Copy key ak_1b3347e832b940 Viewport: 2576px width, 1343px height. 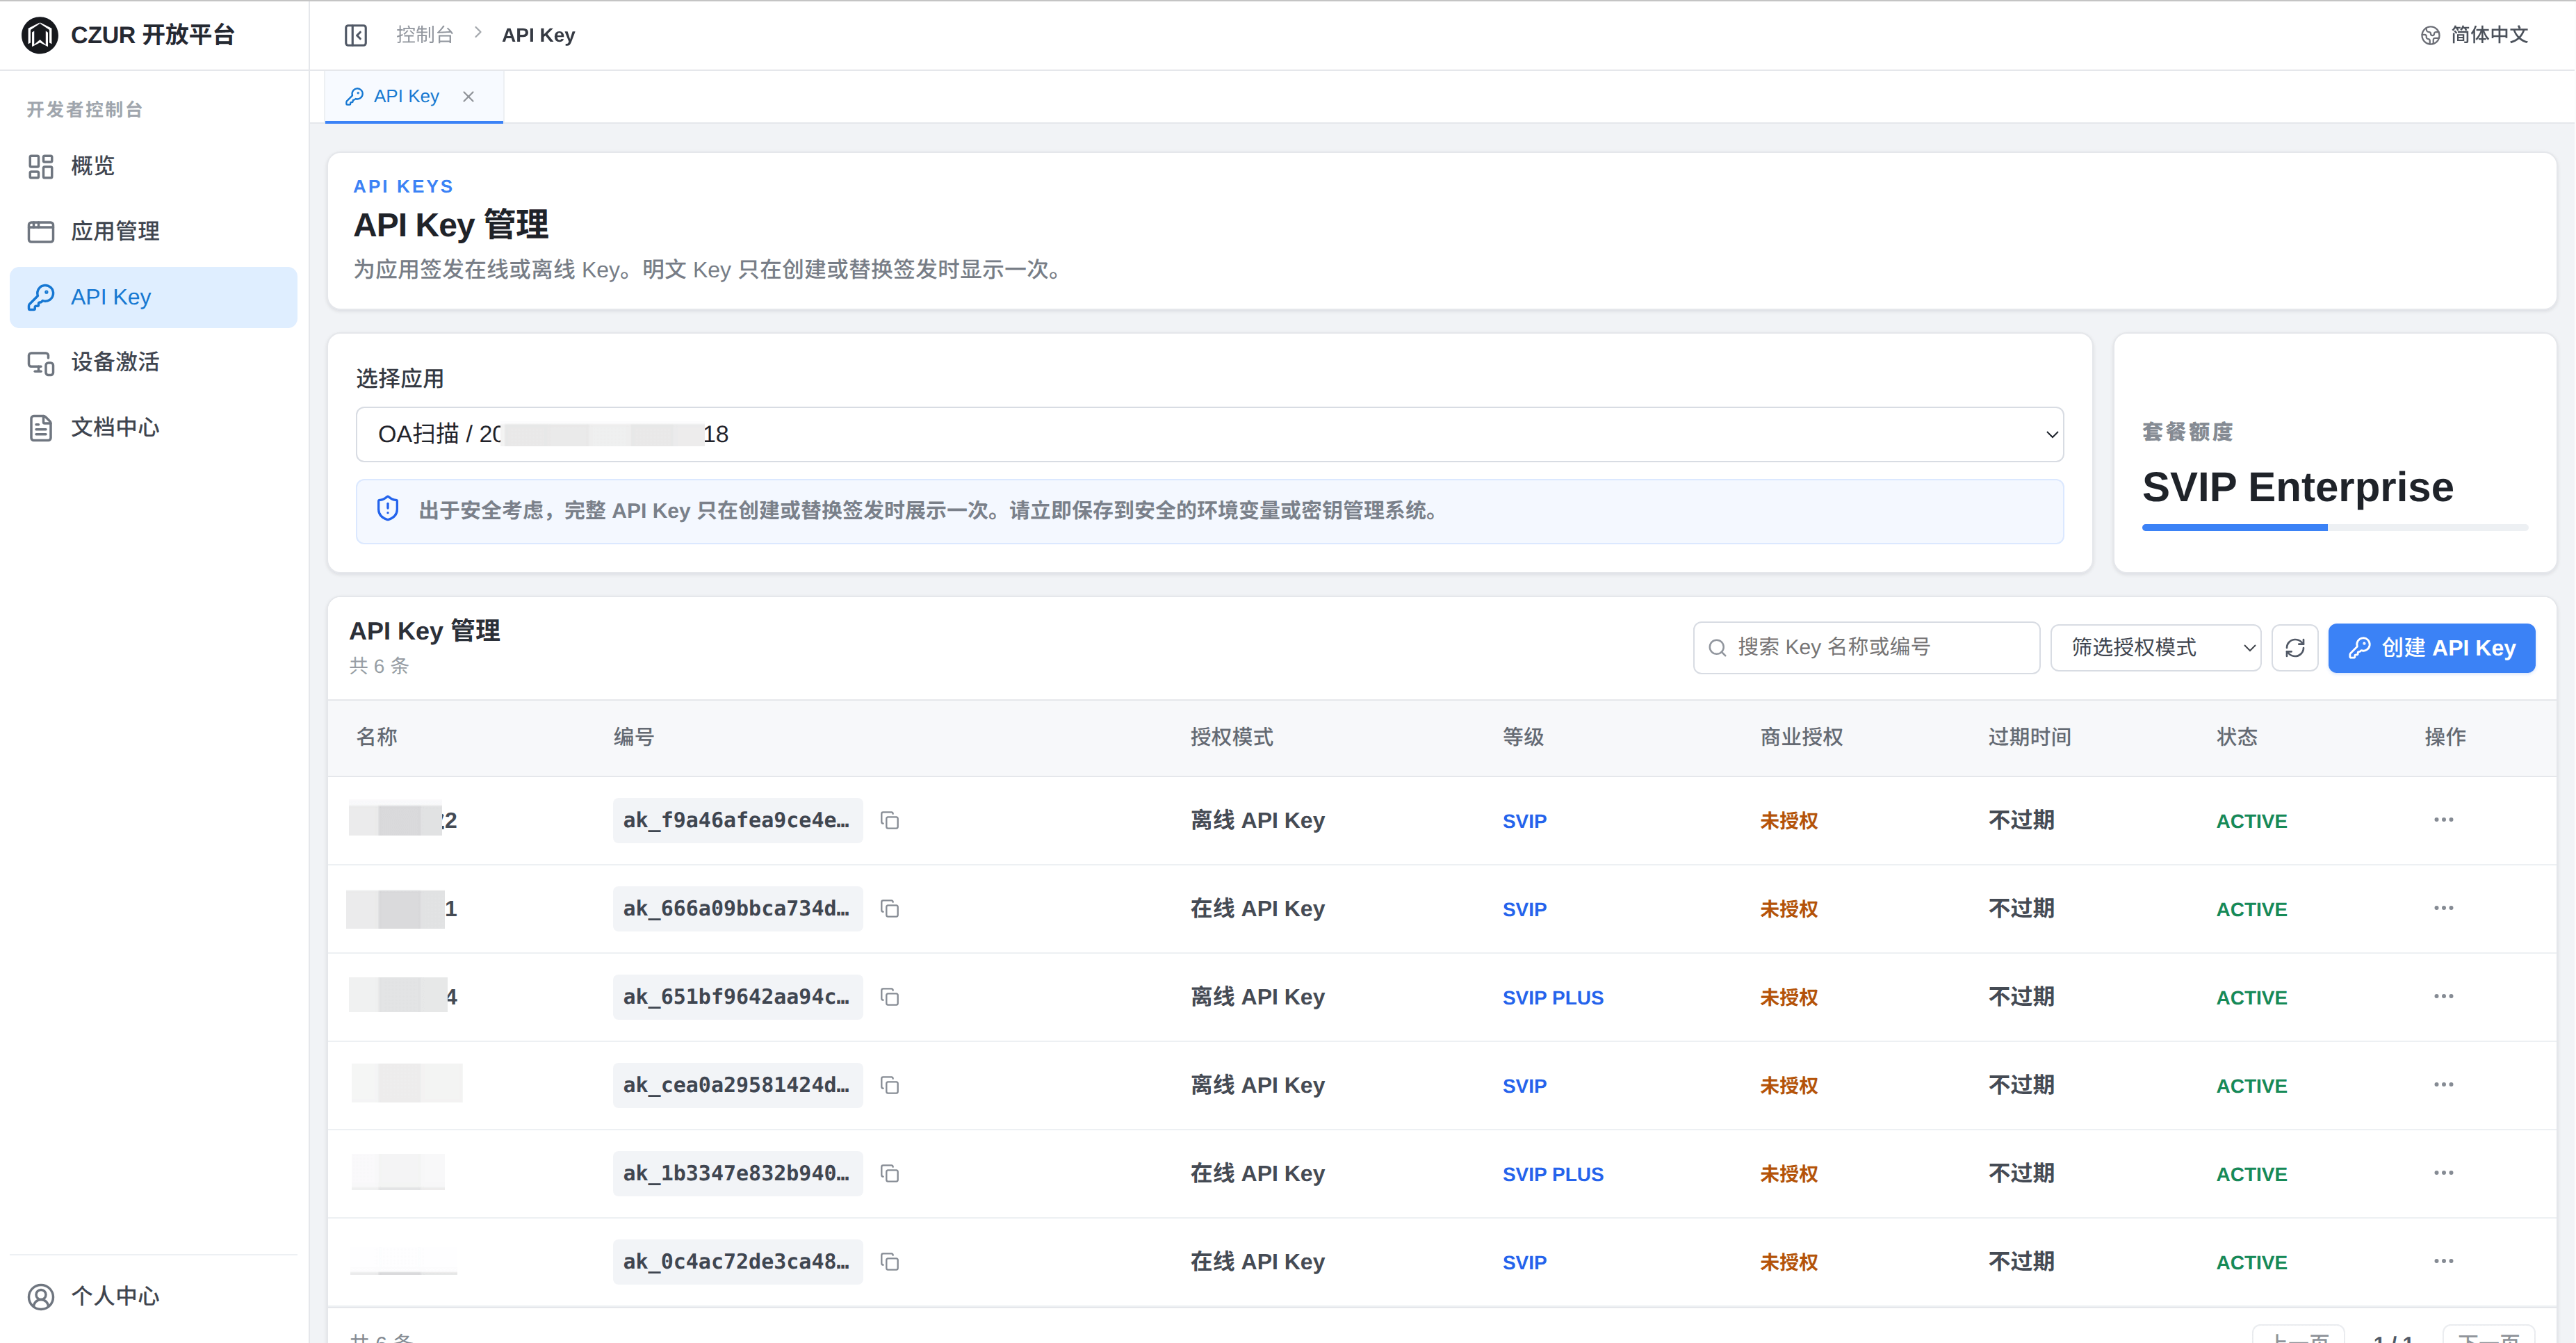[890, 1174]
